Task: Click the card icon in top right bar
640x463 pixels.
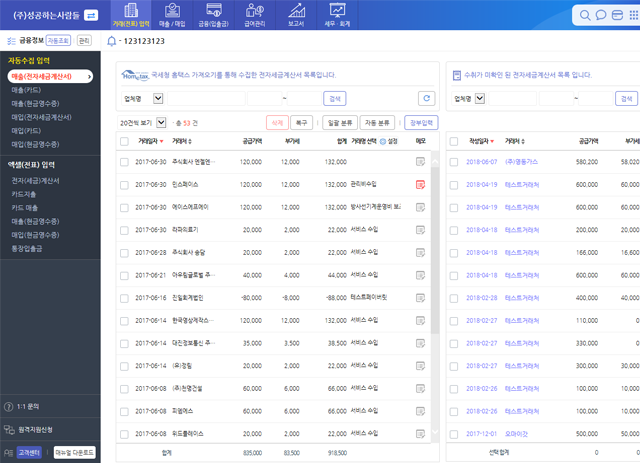Action: point(617,16)
